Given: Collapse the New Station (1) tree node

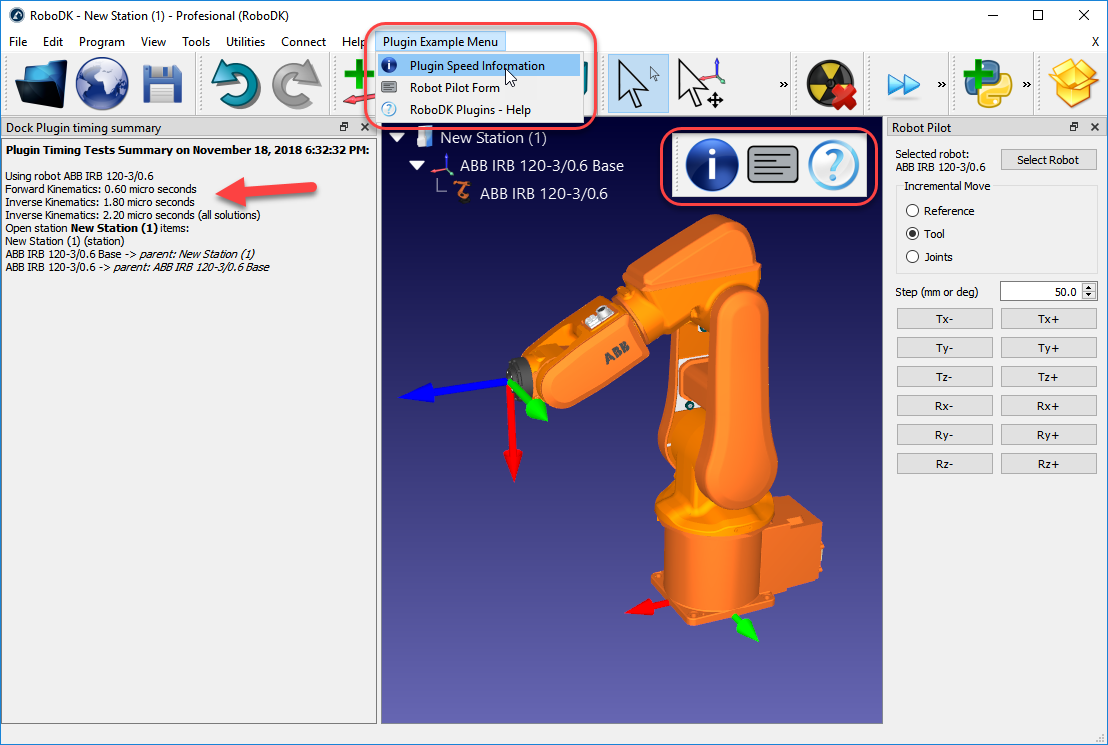Looking at the screenshot, I should click(397, 137).
